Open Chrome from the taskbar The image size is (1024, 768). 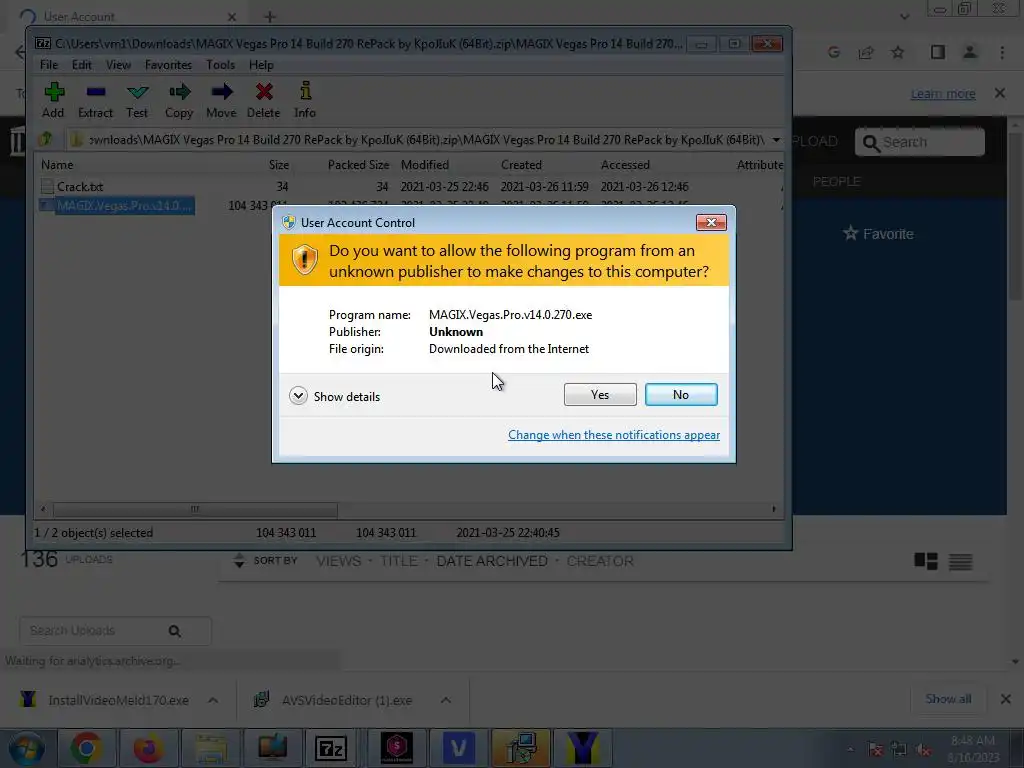click(x=86, y=748)
